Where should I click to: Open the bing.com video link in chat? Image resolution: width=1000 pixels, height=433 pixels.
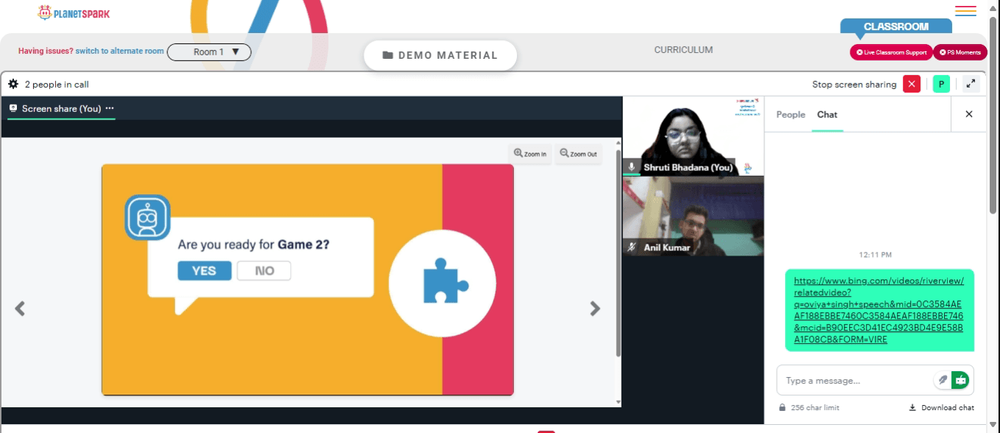(879, 310)
